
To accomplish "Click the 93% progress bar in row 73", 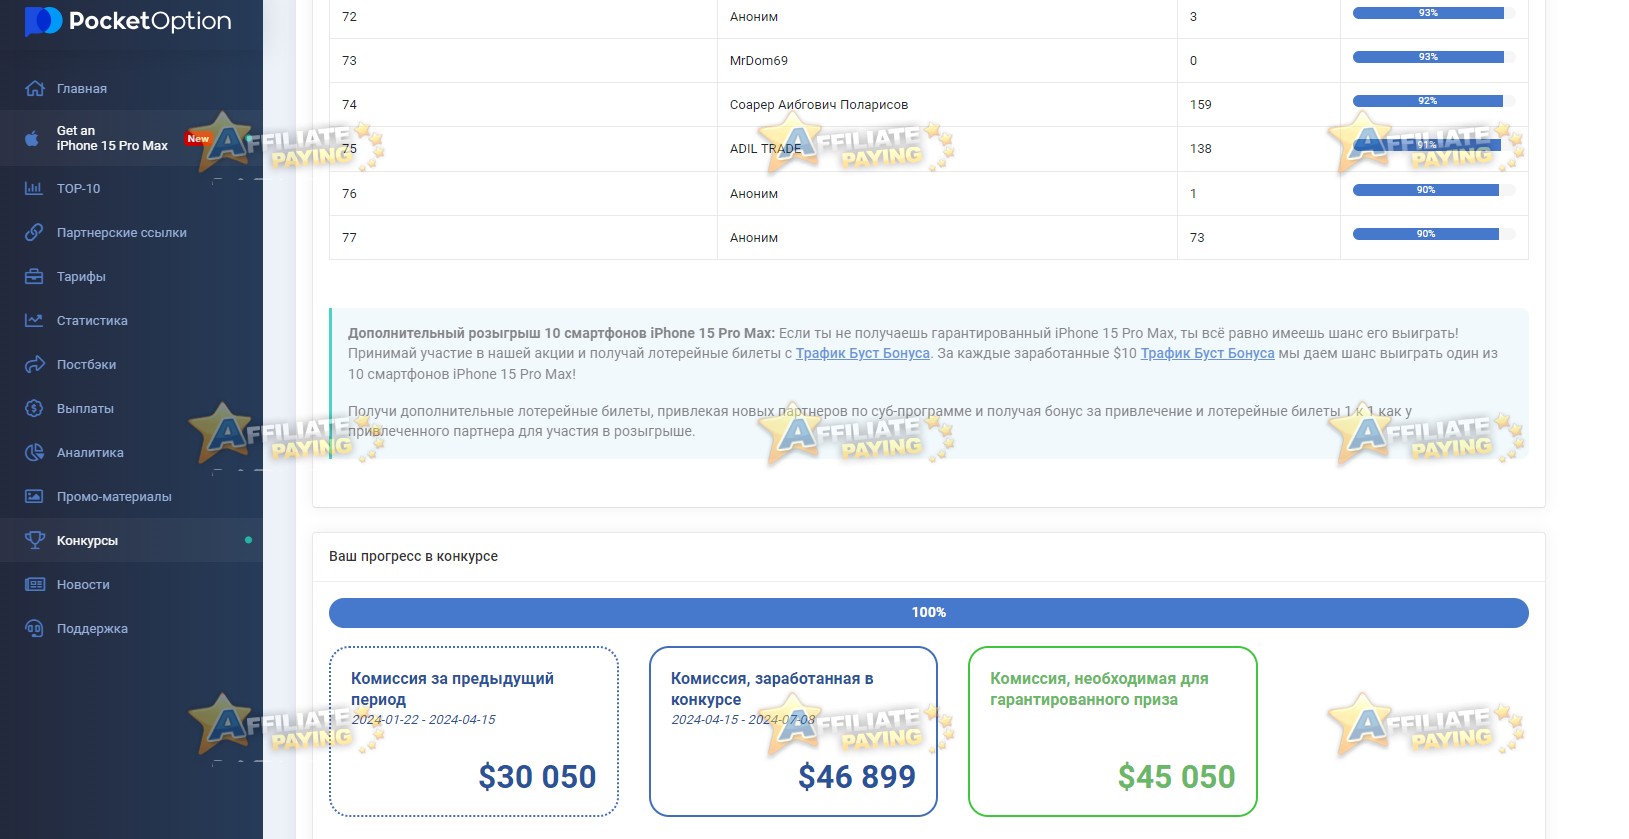I will (x=1434, y=57).
